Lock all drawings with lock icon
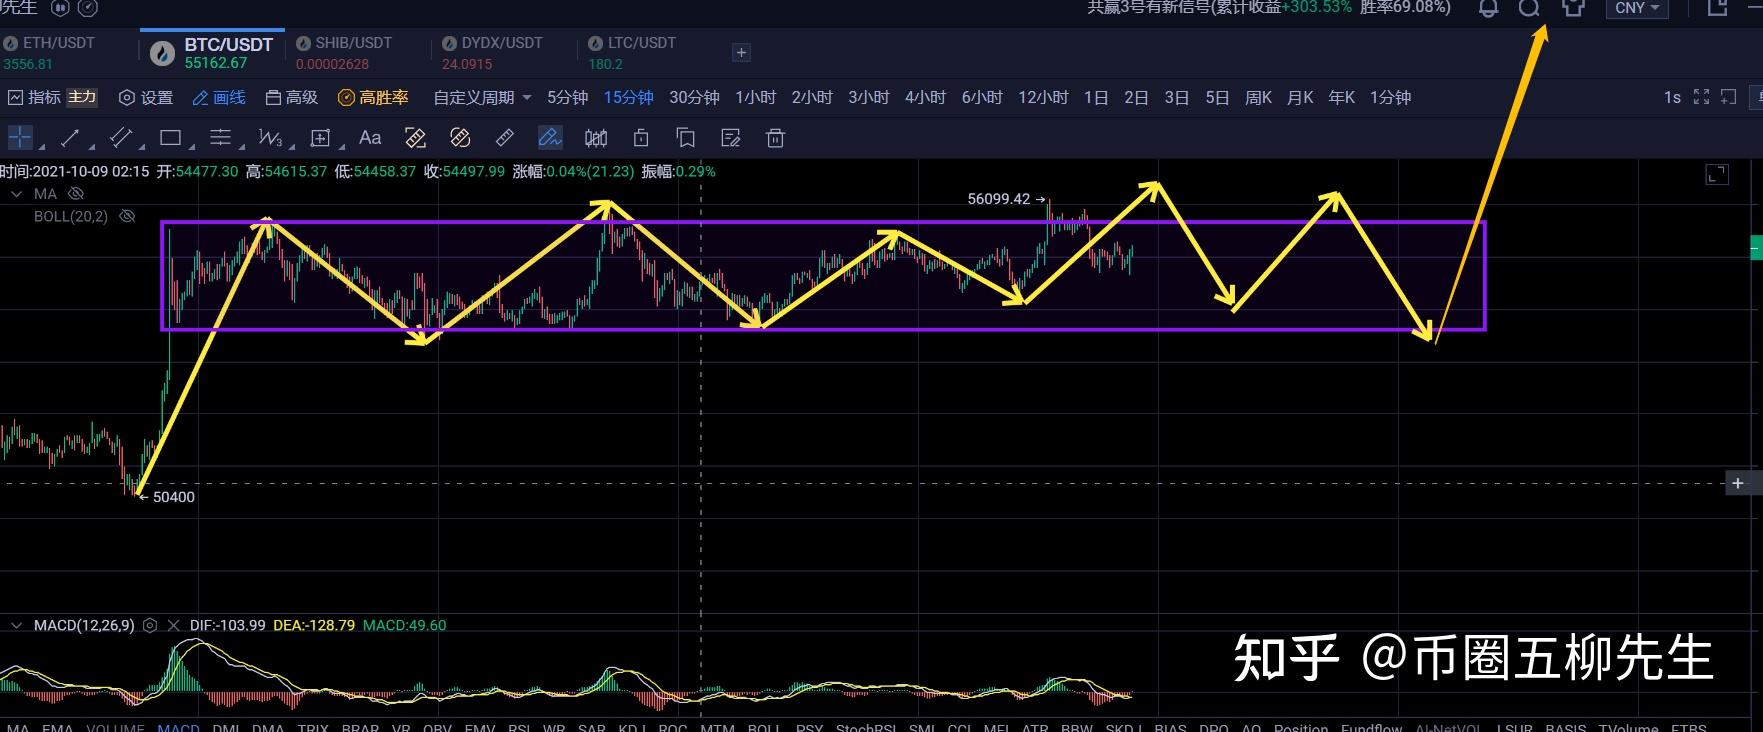Screen dimensions: 1763x732 pyautogui.click(x=641, y=138)
